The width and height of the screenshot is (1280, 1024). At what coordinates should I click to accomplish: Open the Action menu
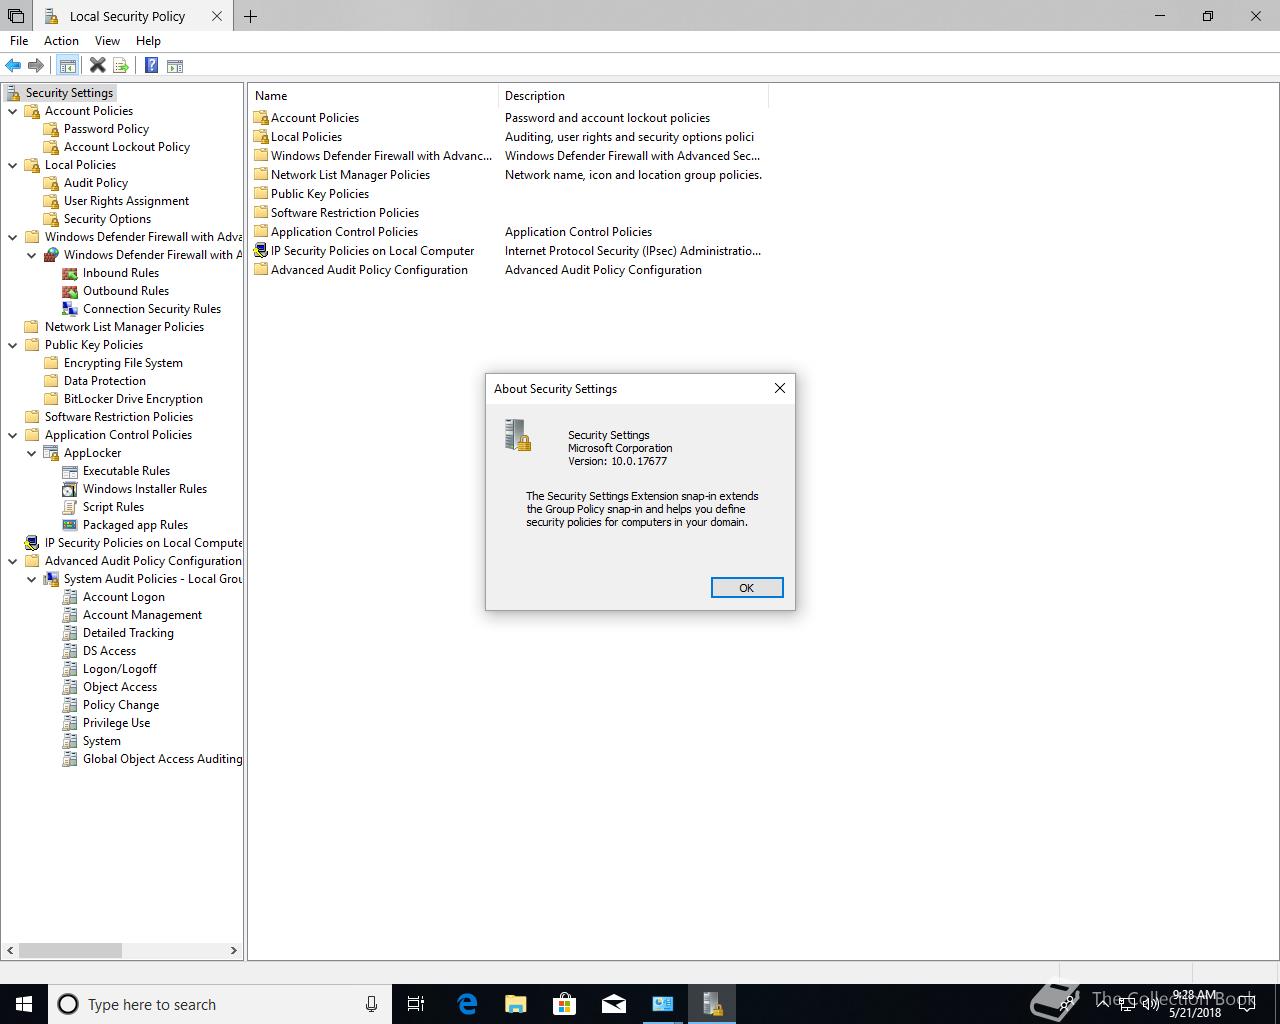tap(61, 41)
